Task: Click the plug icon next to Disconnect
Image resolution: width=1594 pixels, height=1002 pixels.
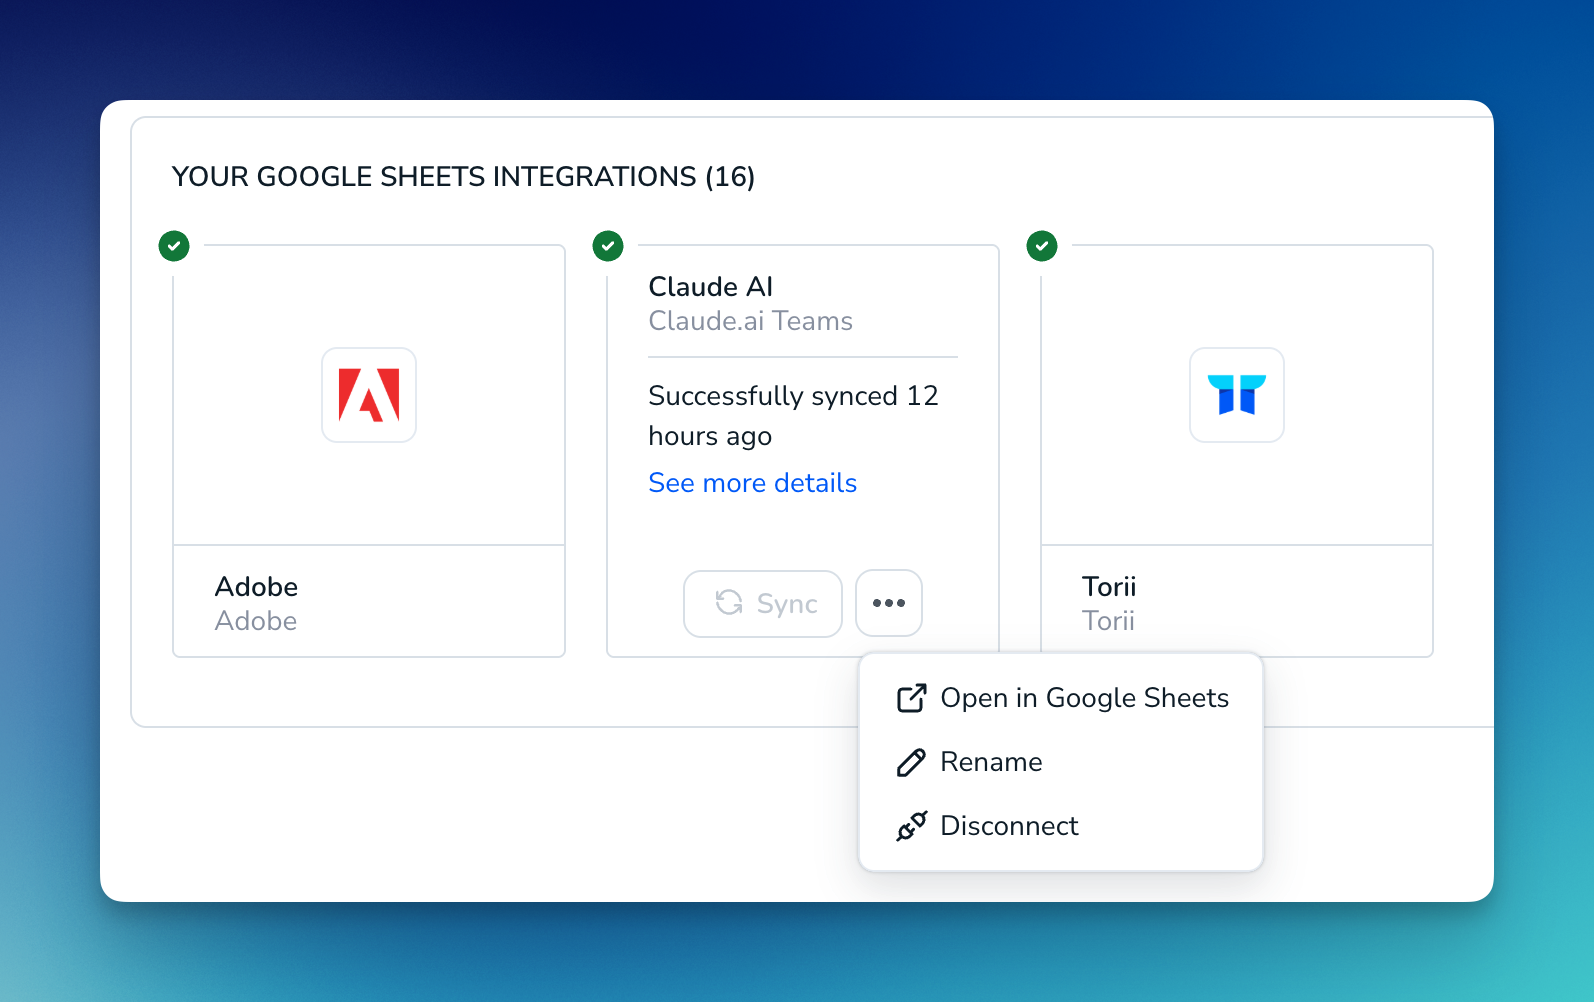Action: tap(911, 826)
